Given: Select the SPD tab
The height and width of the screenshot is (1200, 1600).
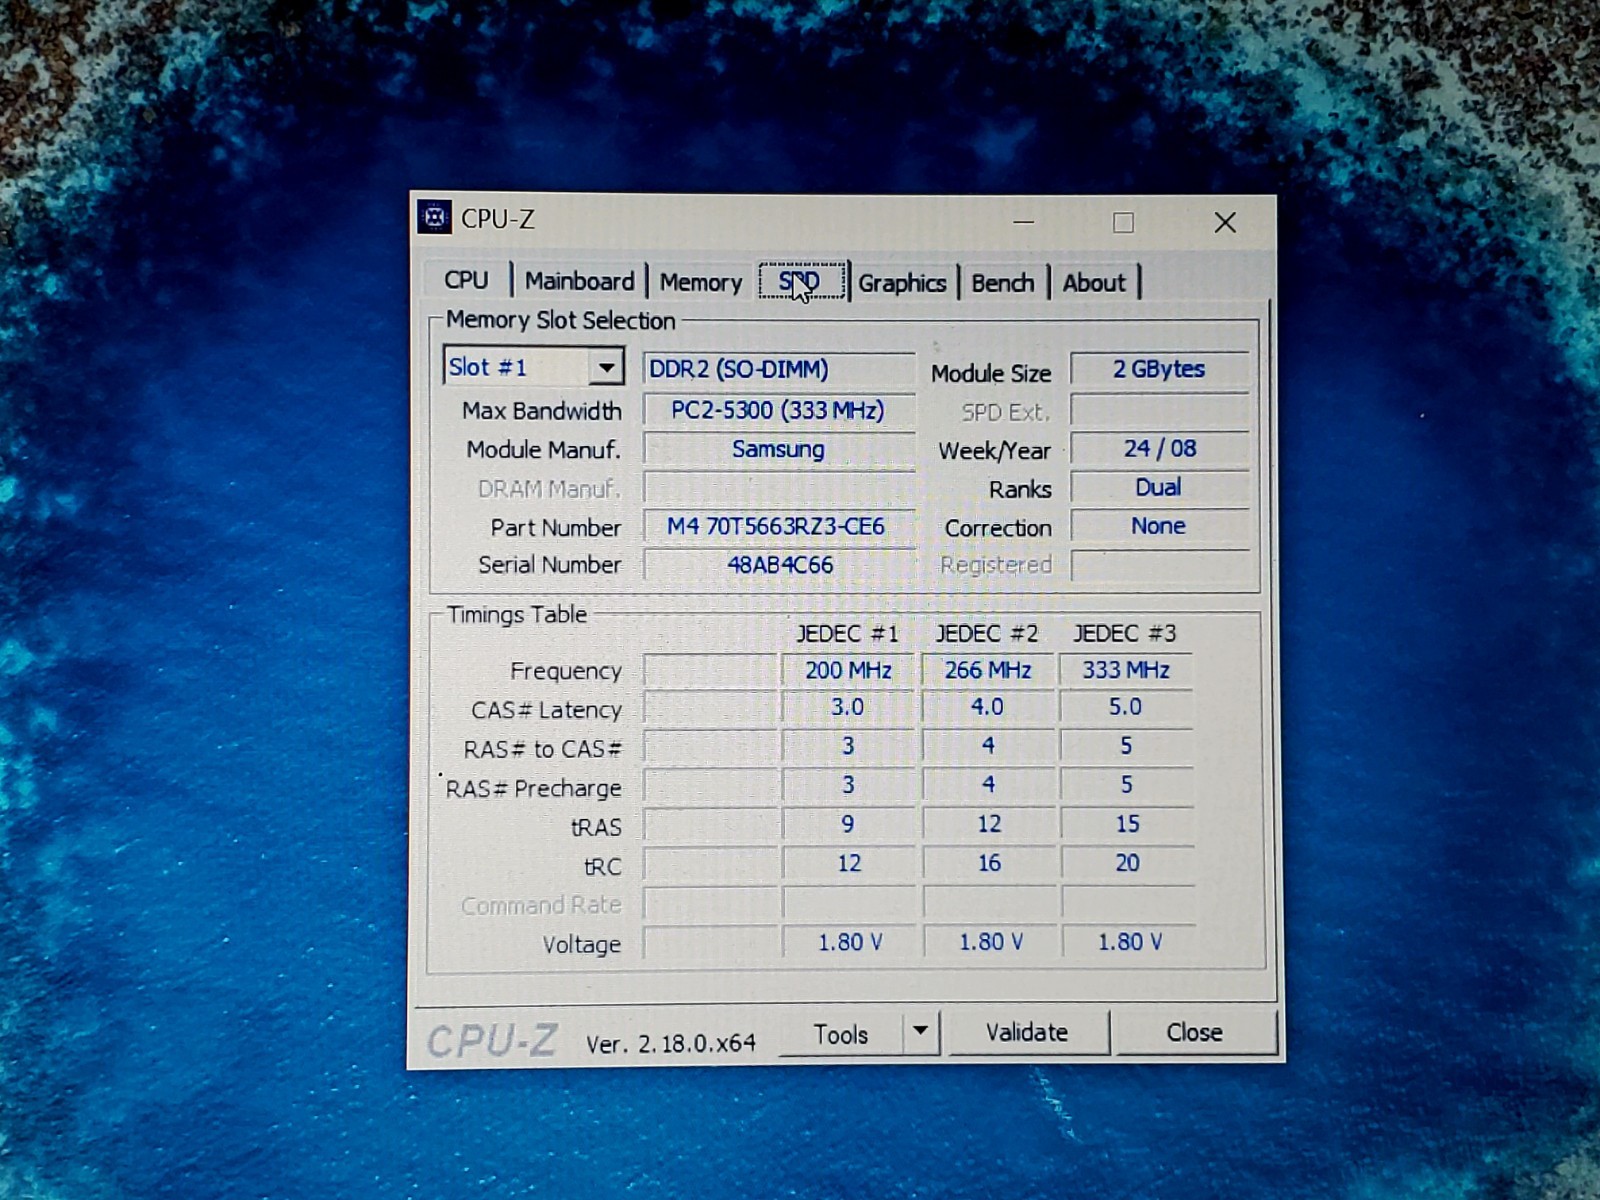Looking at the screenshot, I should [801, 282].
